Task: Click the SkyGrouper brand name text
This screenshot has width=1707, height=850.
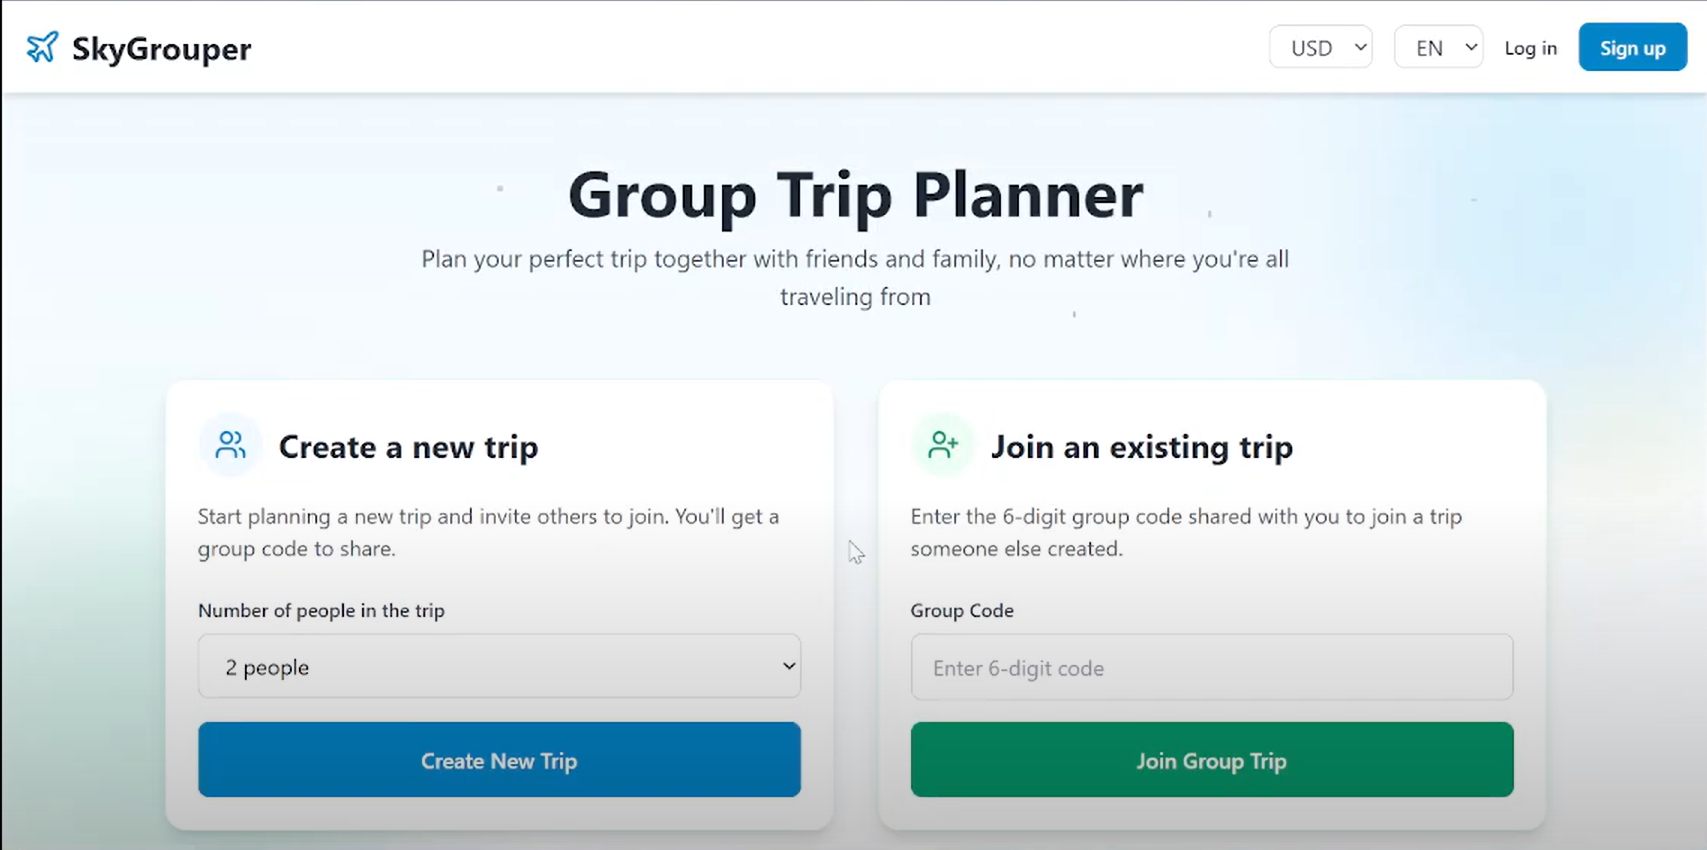Action: [x=161, y=48]
